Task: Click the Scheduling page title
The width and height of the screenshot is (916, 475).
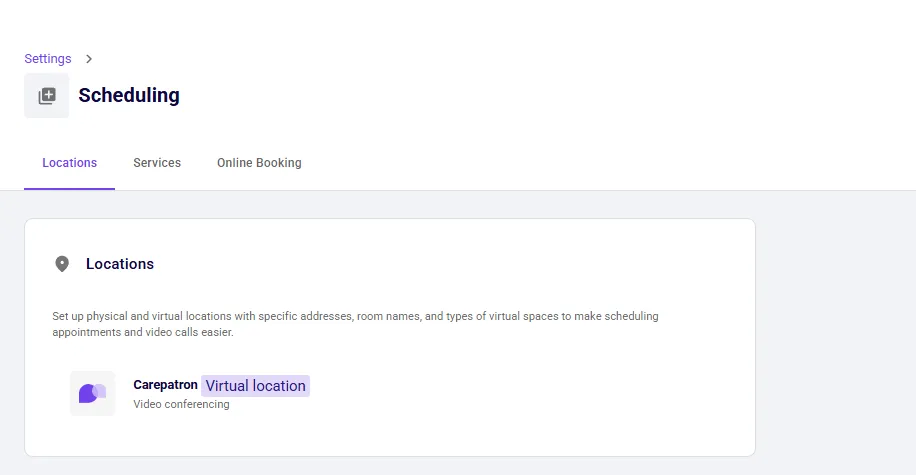Action: pyautogui.click(x=129, y=96)
